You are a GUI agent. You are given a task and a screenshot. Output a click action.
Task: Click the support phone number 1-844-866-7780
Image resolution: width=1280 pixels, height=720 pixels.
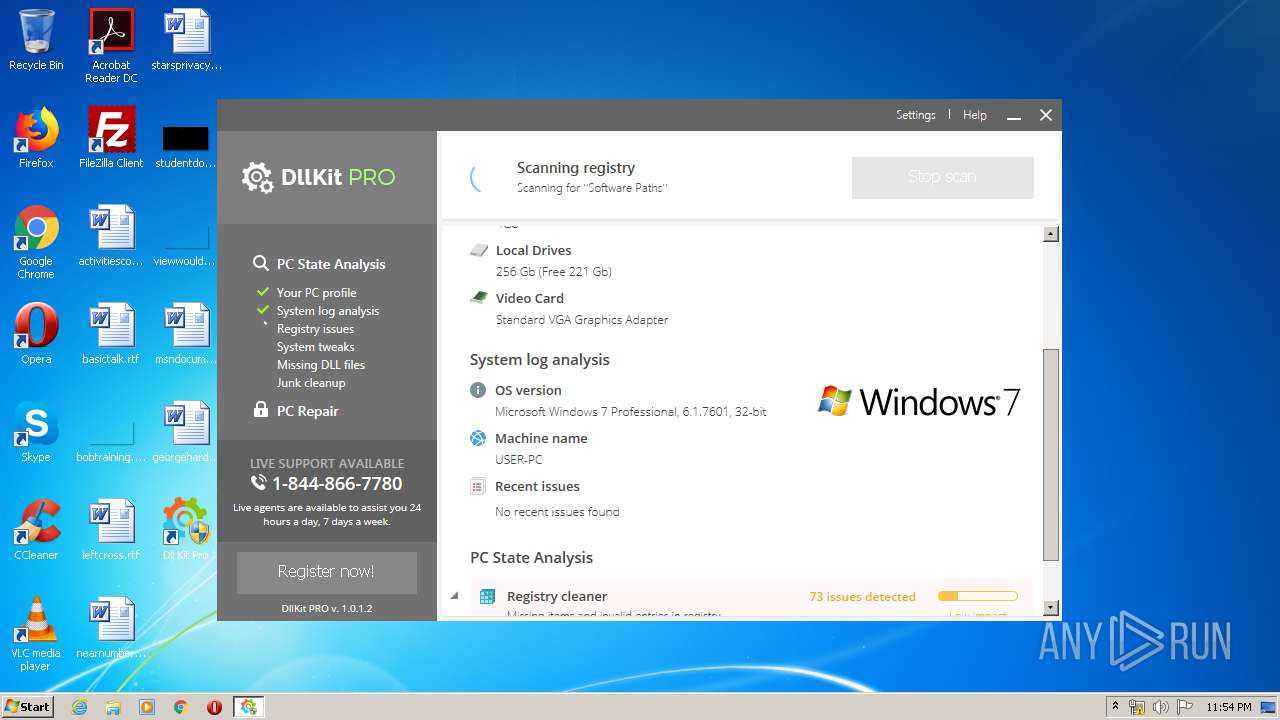pos(337,484)
